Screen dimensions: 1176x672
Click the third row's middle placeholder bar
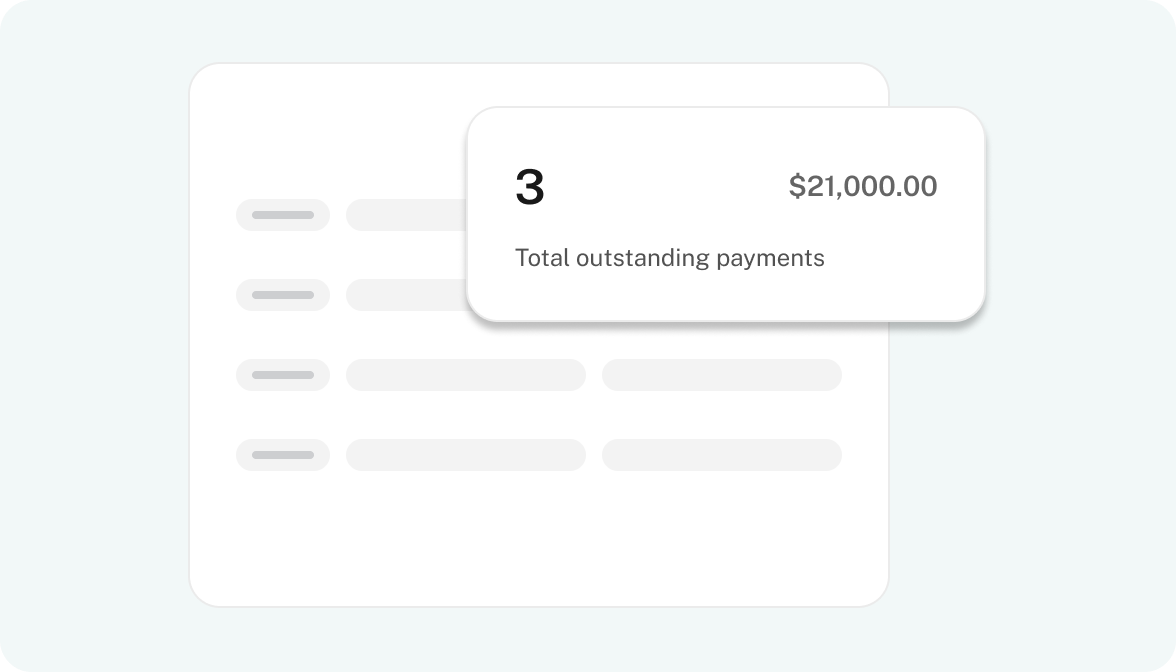pyautogui.click(x=466, y=375)
